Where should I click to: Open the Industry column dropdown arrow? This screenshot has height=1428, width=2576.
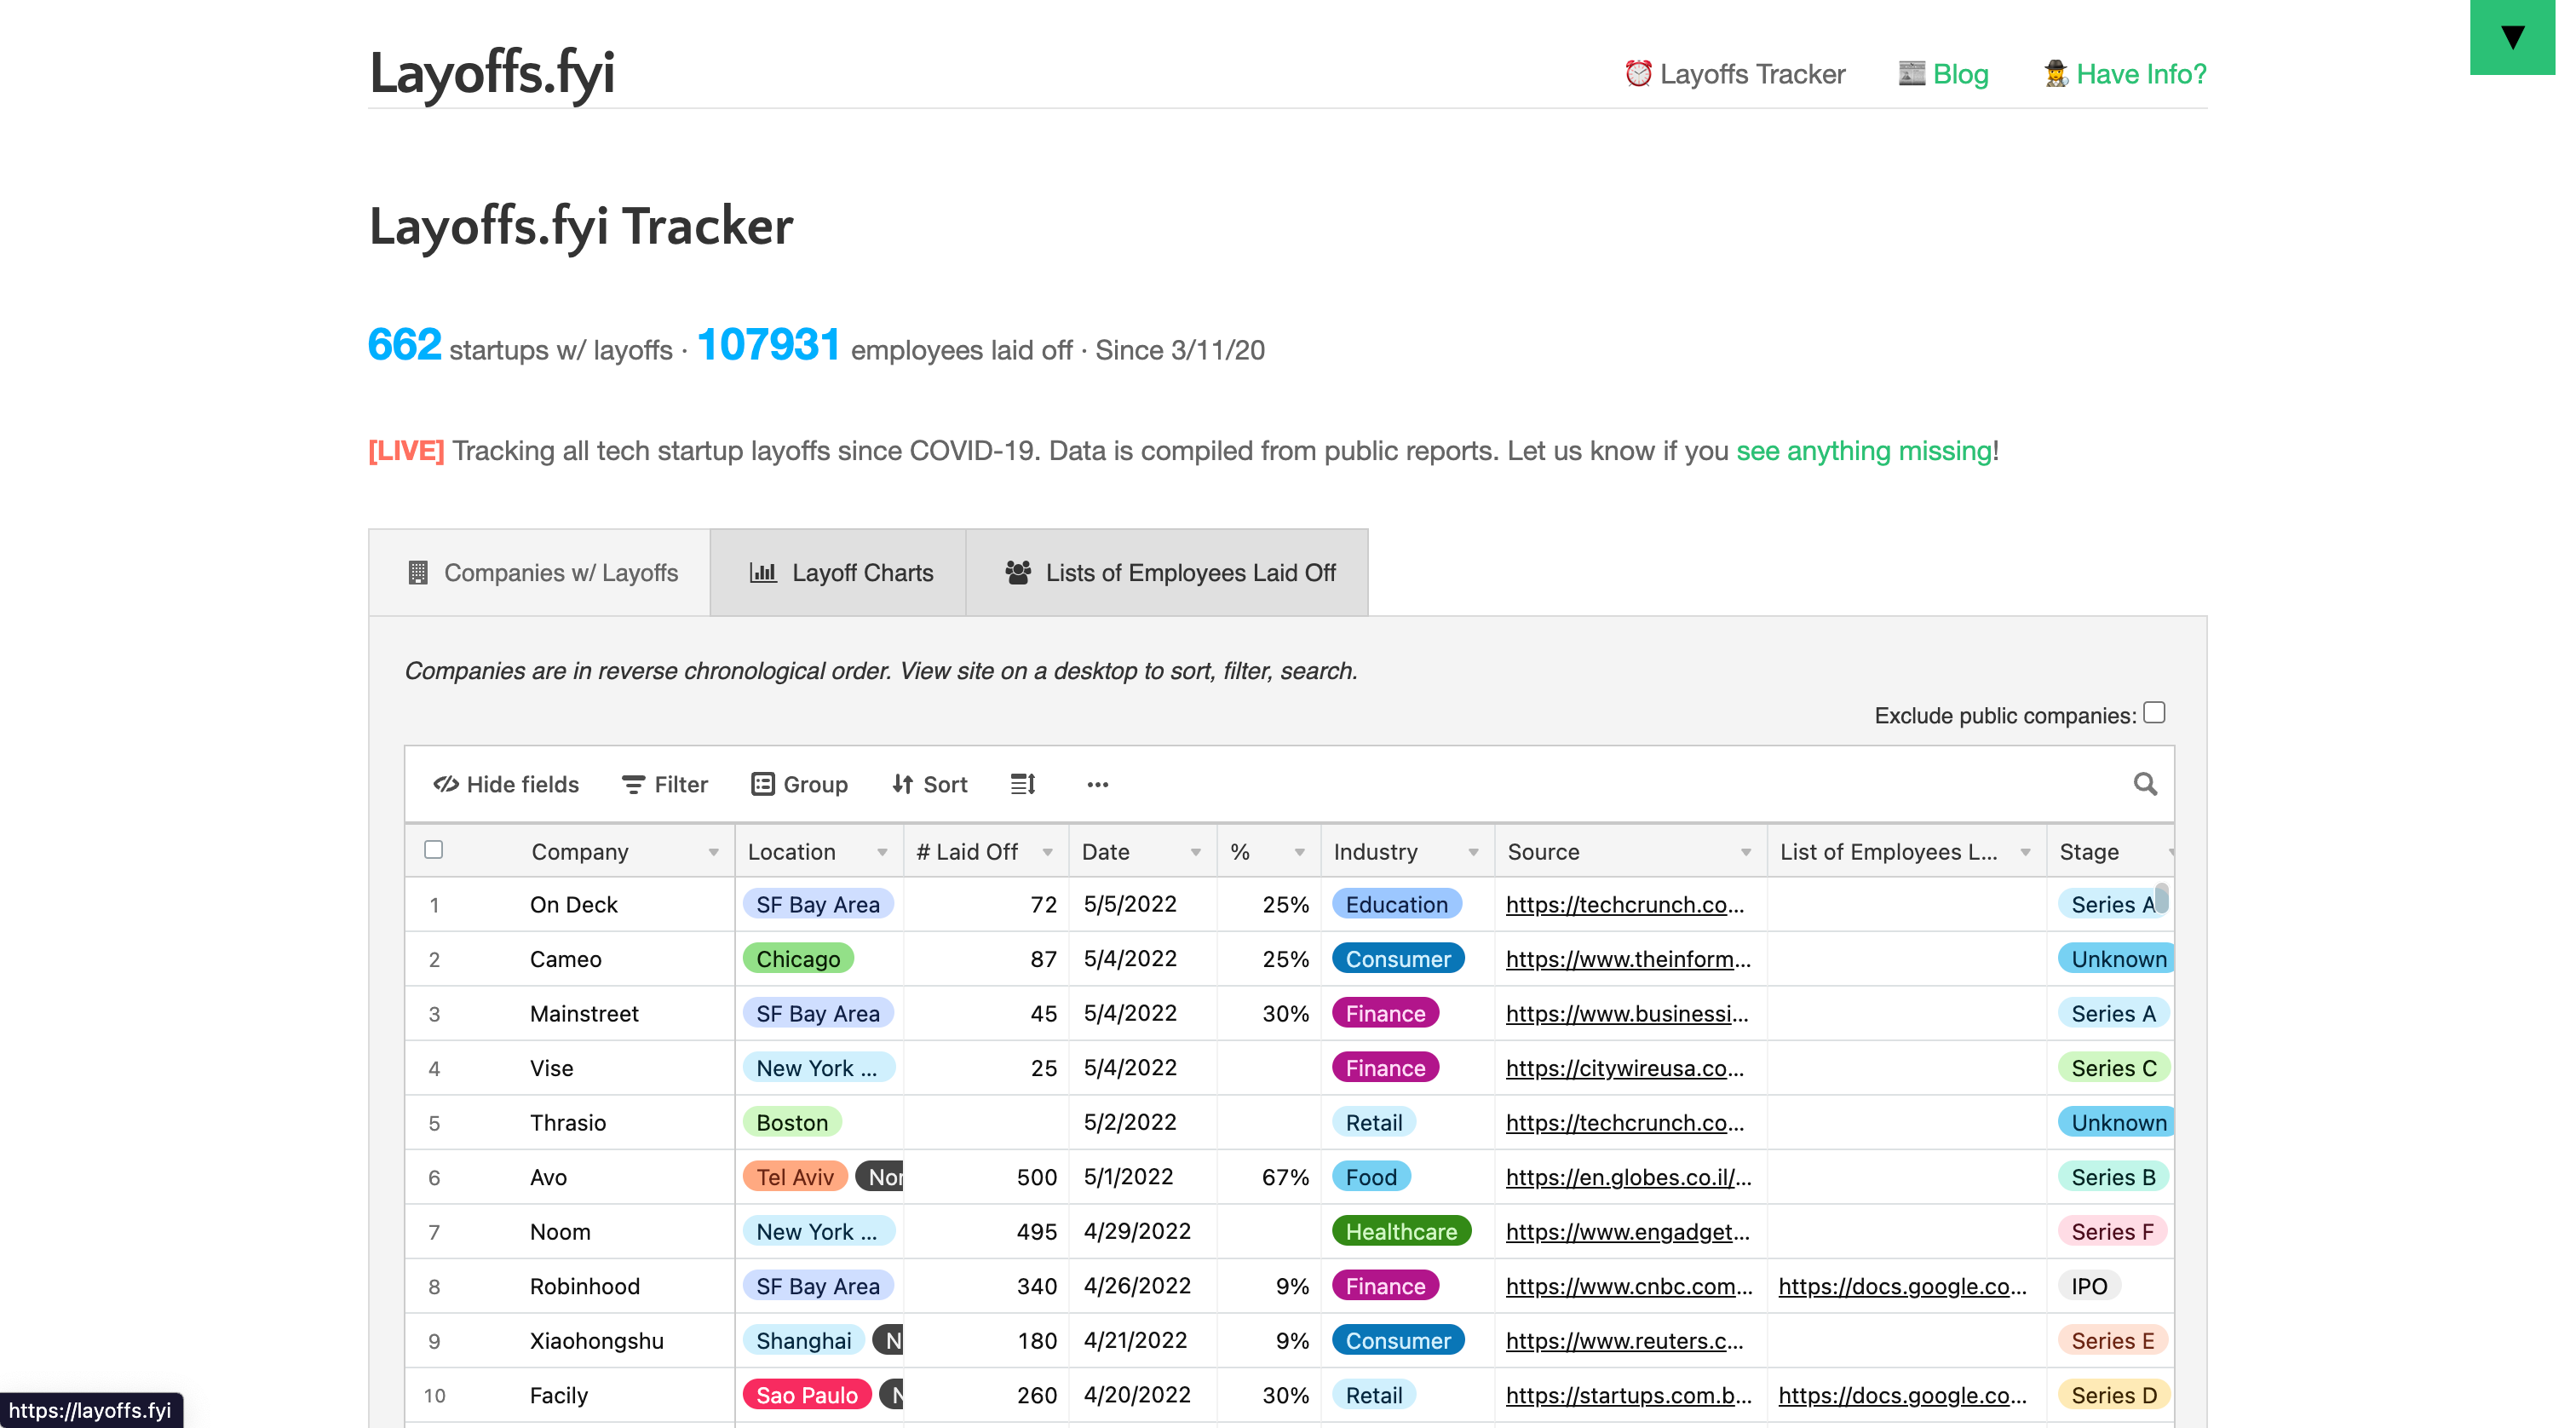tap(1473, 852)
